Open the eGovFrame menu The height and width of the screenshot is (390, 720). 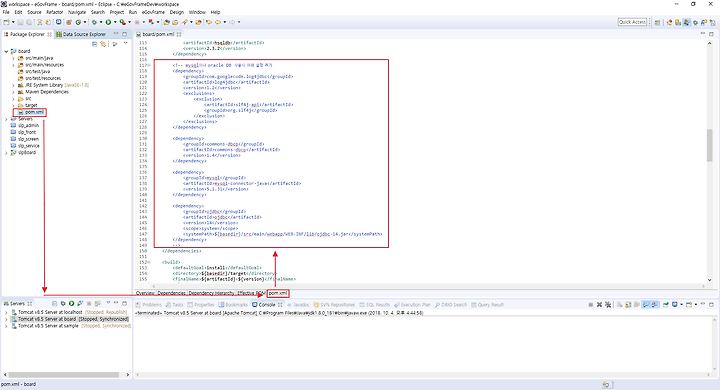point(153,12)
